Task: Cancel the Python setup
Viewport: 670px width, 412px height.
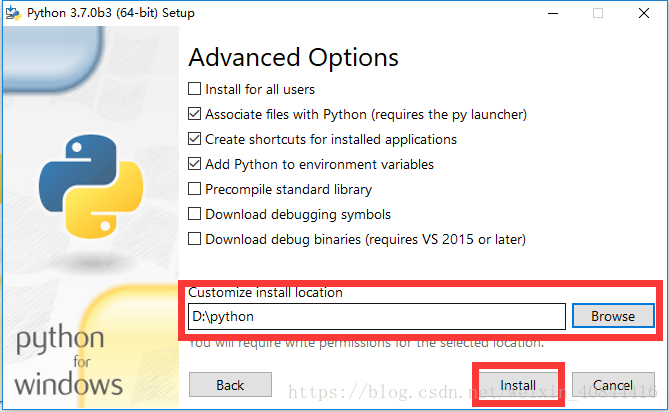Action: [x=613, y=385]
